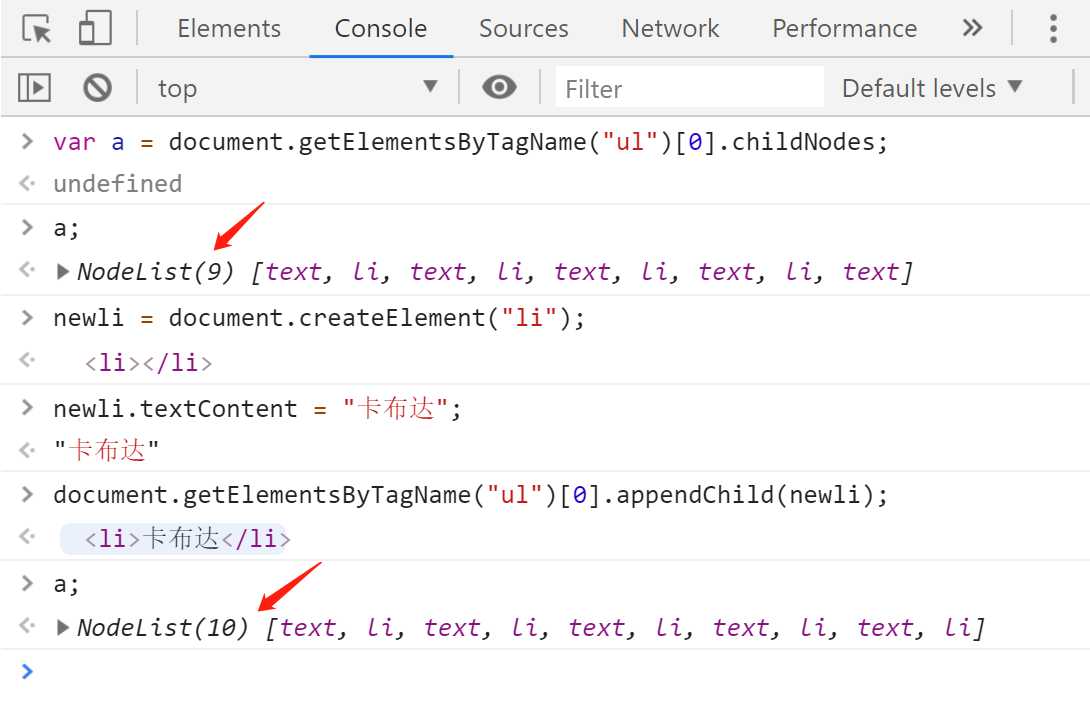Open the Performance tab
The height and width of the screenshot is (715, 1090).
[x=844, y=29]
